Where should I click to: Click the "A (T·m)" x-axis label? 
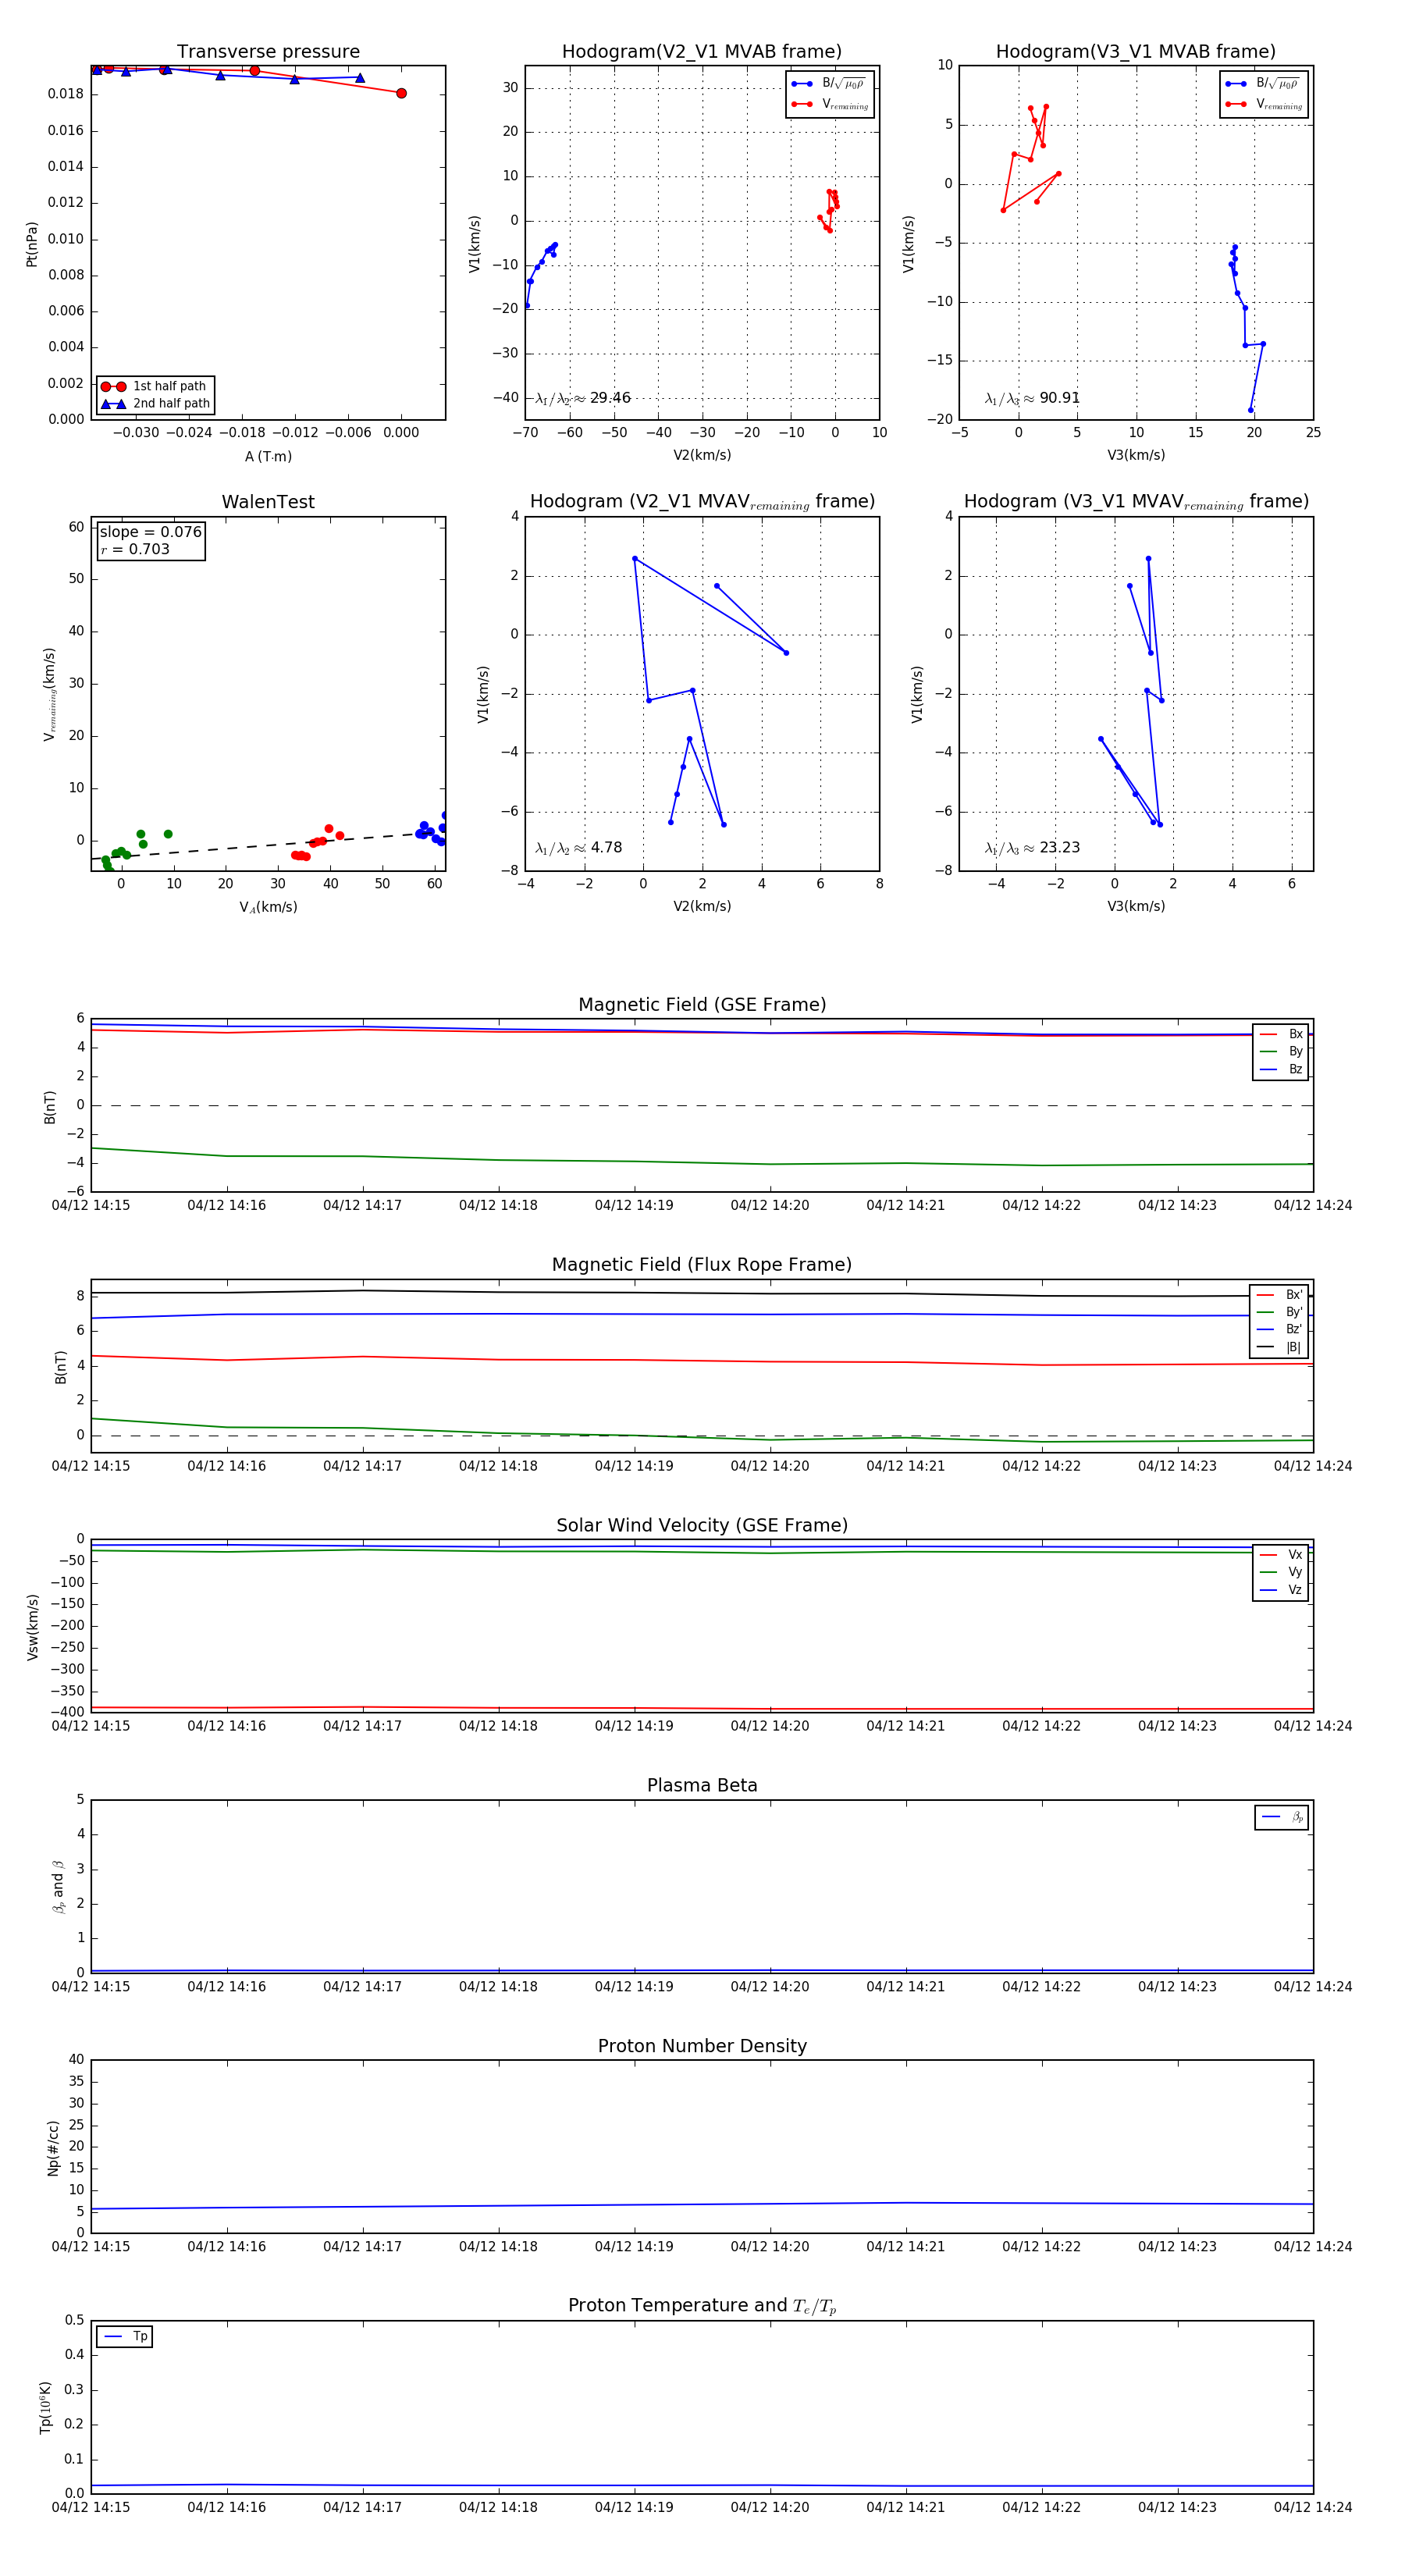[x=268, y=456]
